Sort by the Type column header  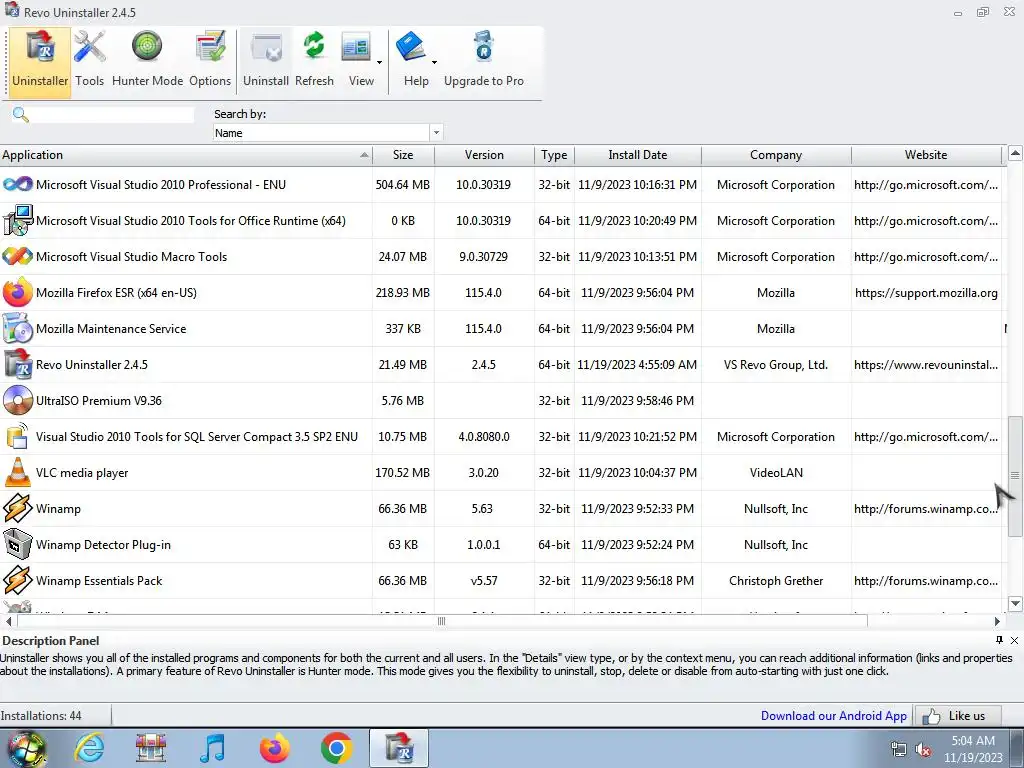554,155
